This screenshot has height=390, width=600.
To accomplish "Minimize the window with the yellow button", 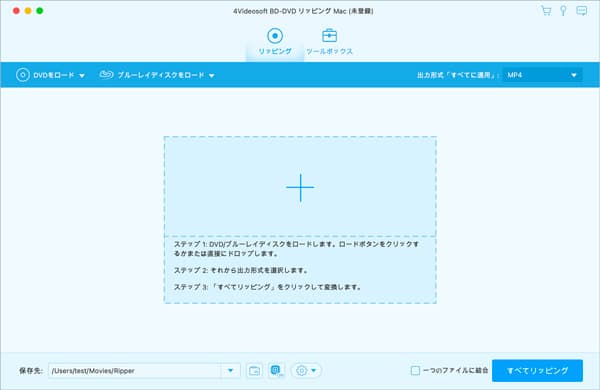I will [28, 11].
